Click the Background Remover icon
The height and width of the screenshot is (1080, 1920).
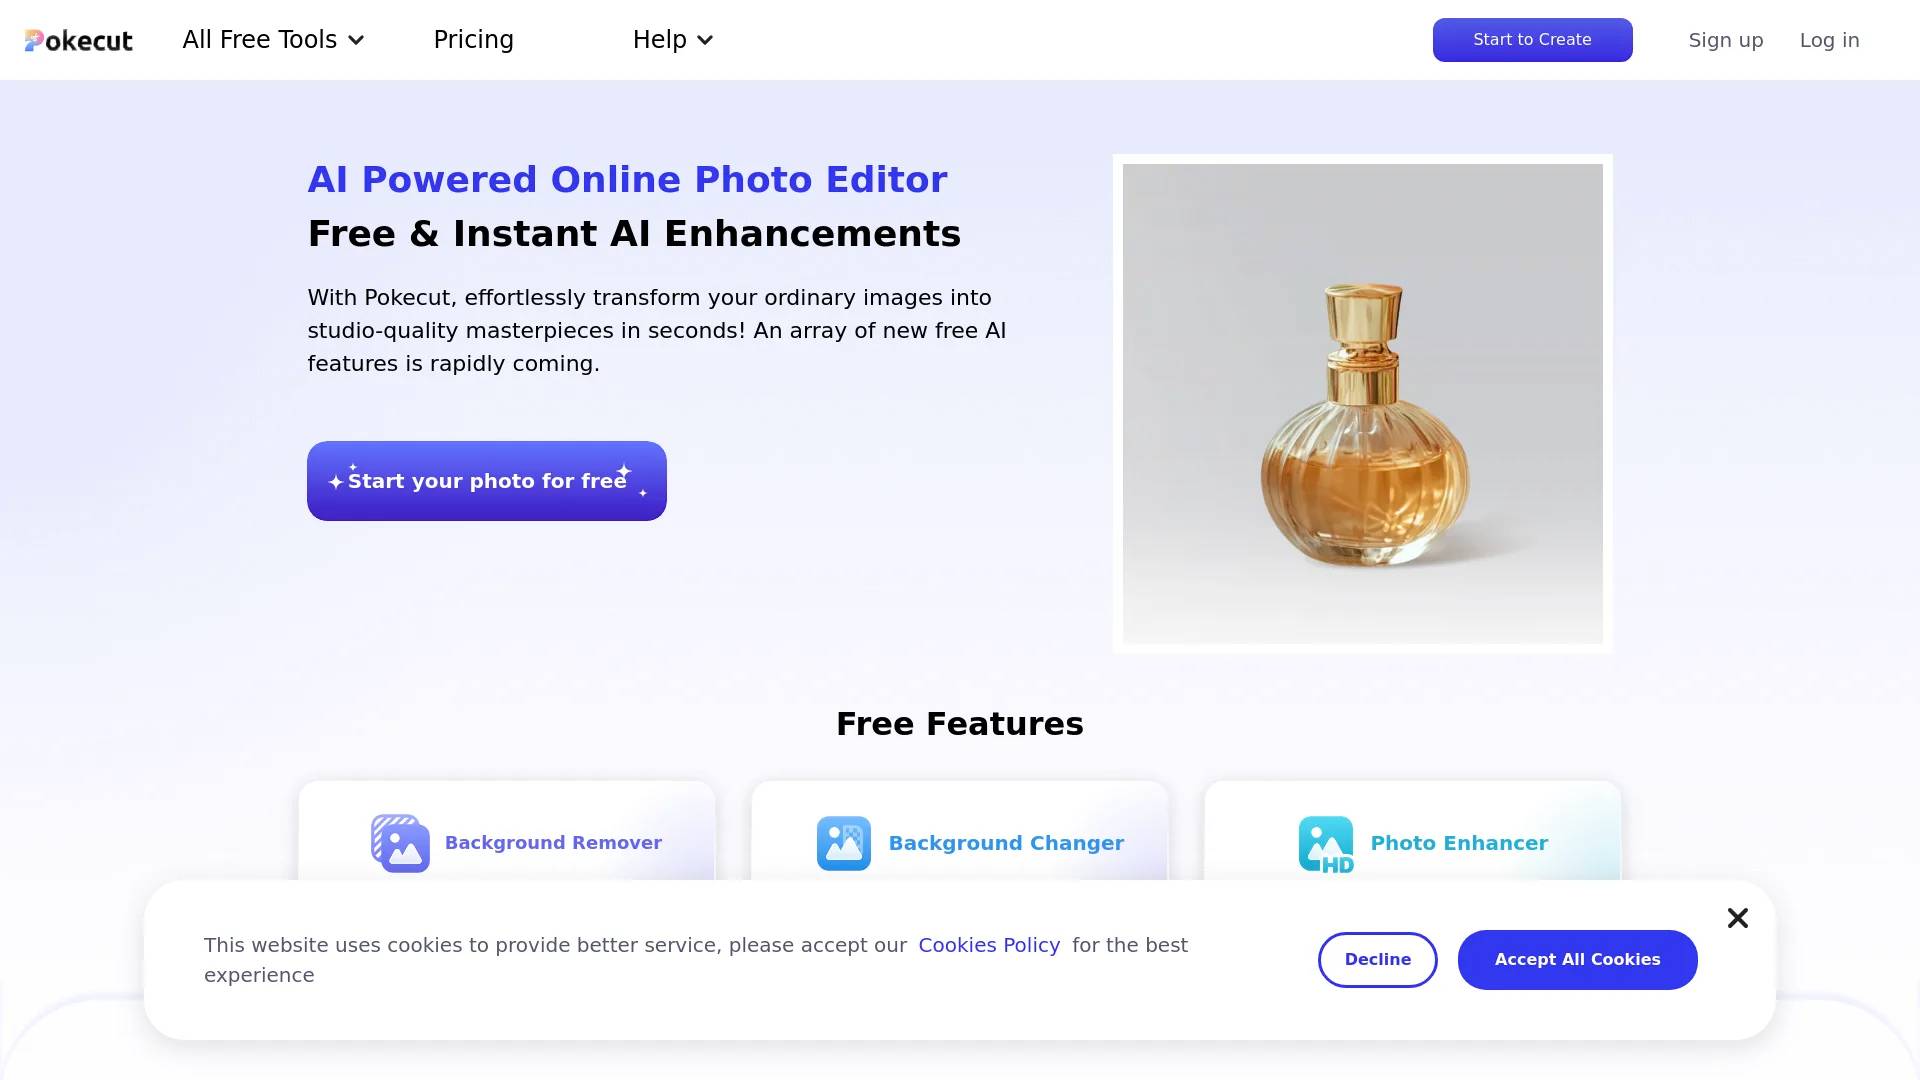(x=400, y=841)
